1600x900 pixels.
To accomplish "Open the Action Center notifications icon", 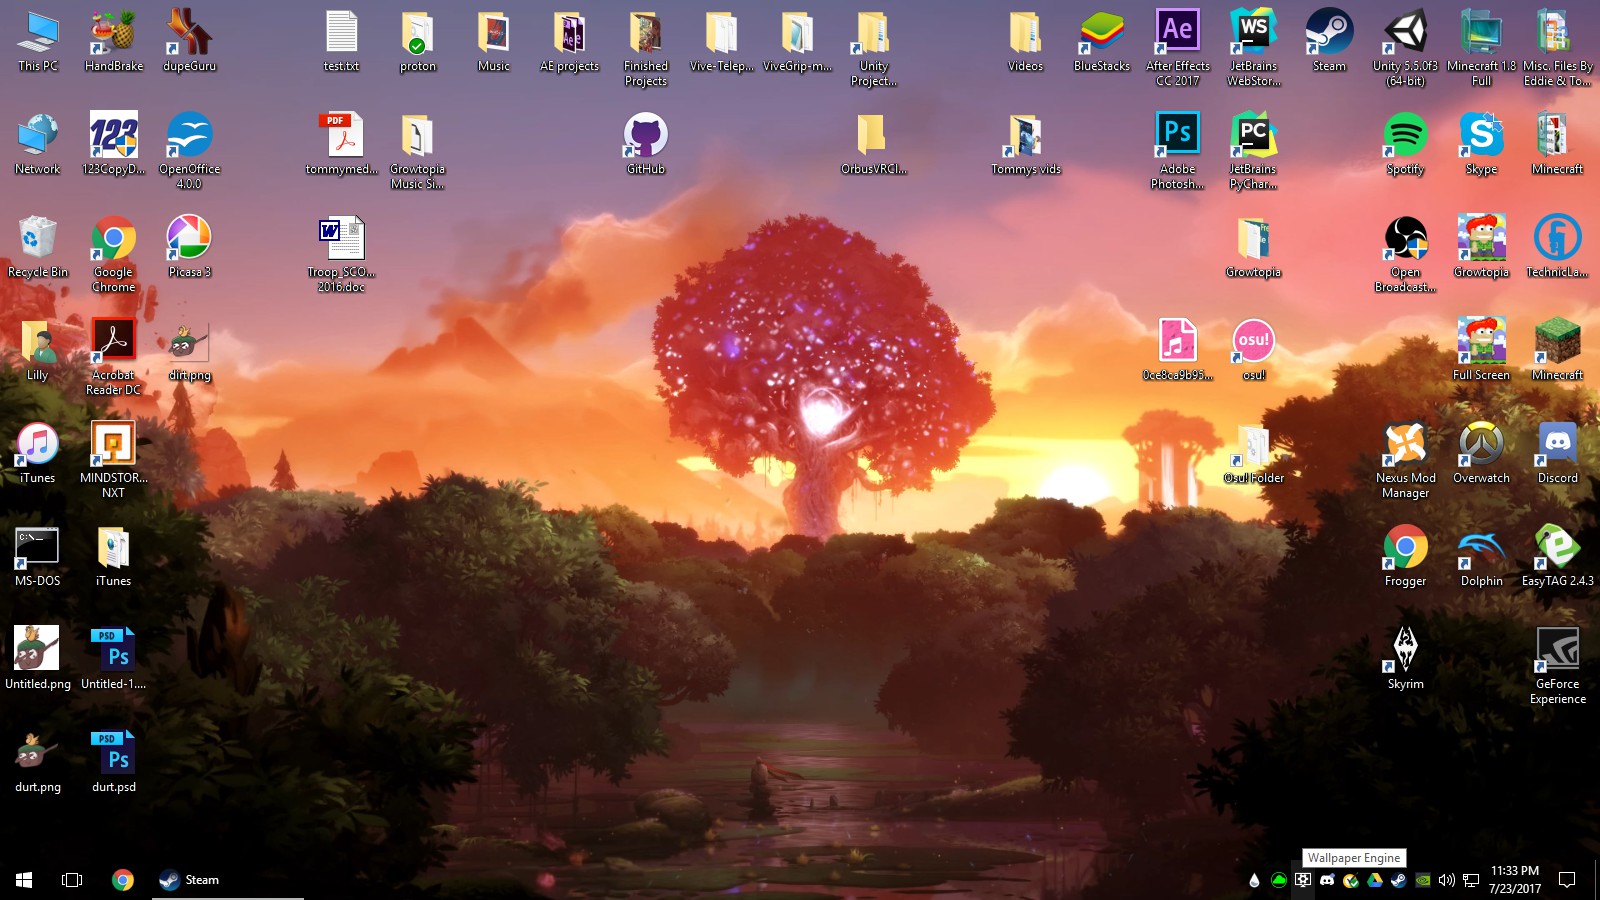I will 1568,880.
